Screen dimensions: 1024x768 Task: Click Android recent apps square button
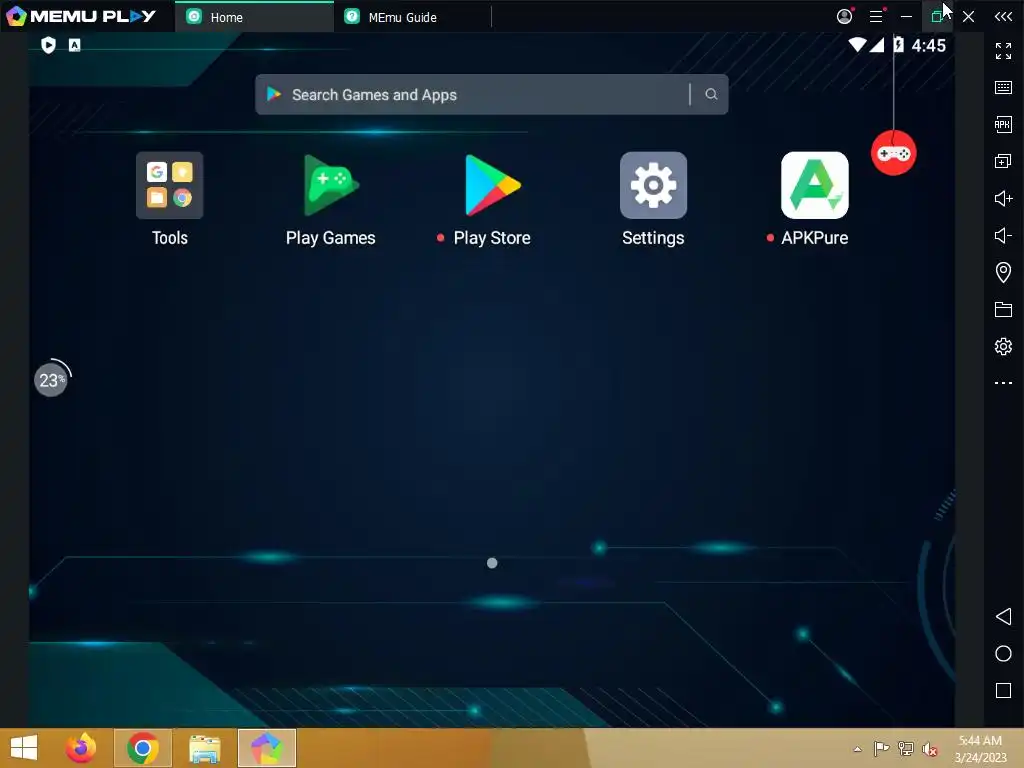(1003, 691)
